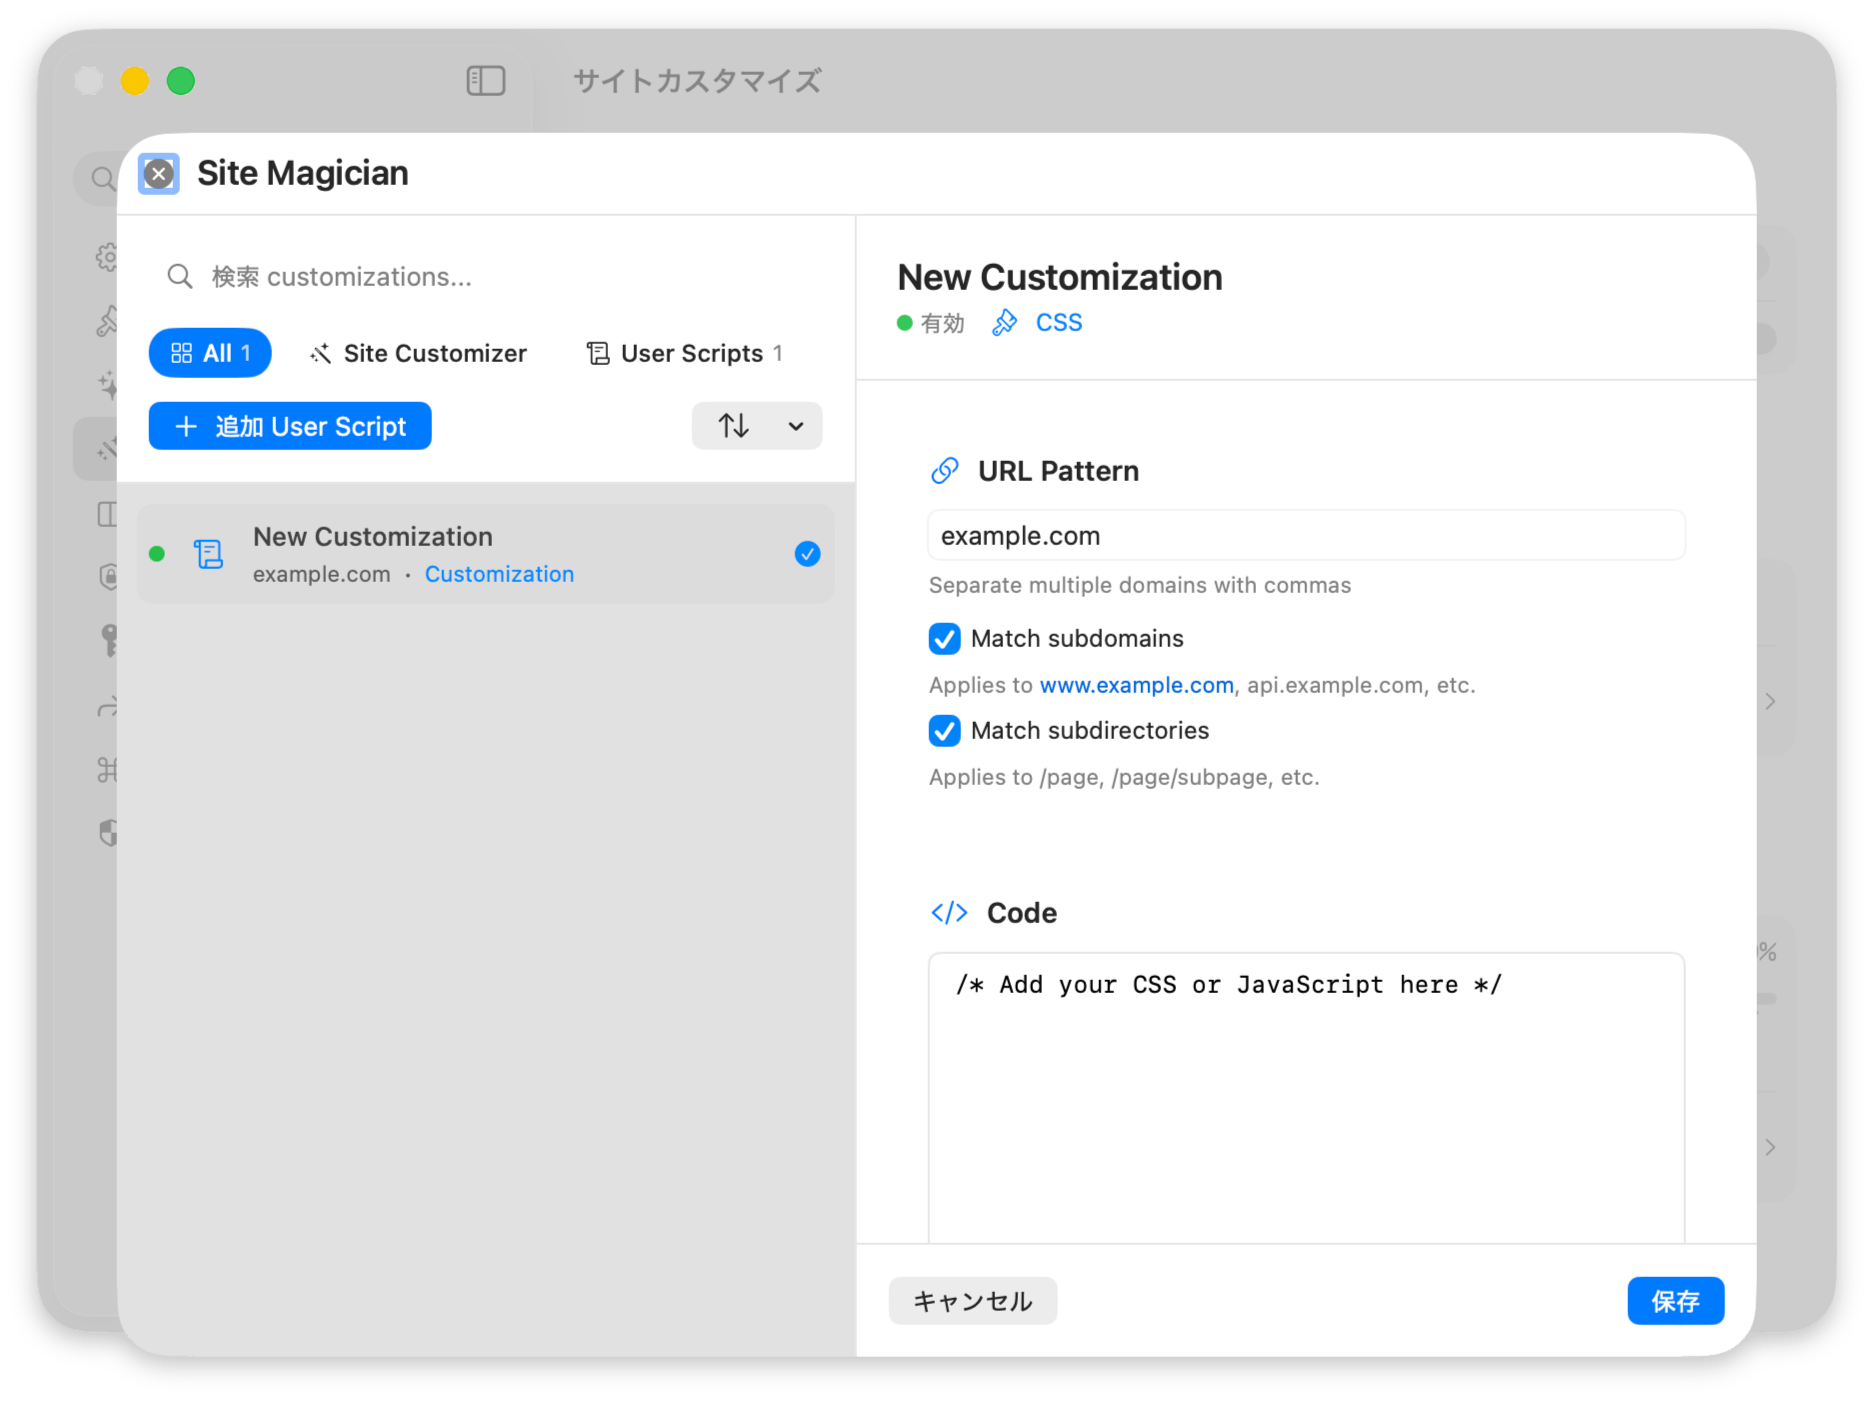Close the Site Magician dialog

[159, 174]
